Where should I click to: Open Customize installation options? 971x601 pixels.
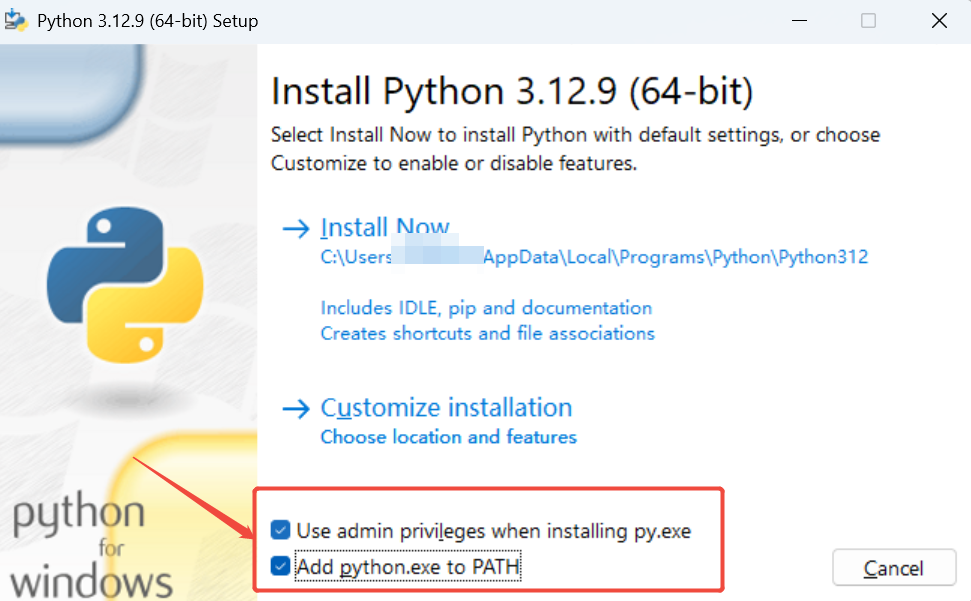click(446, 408)
